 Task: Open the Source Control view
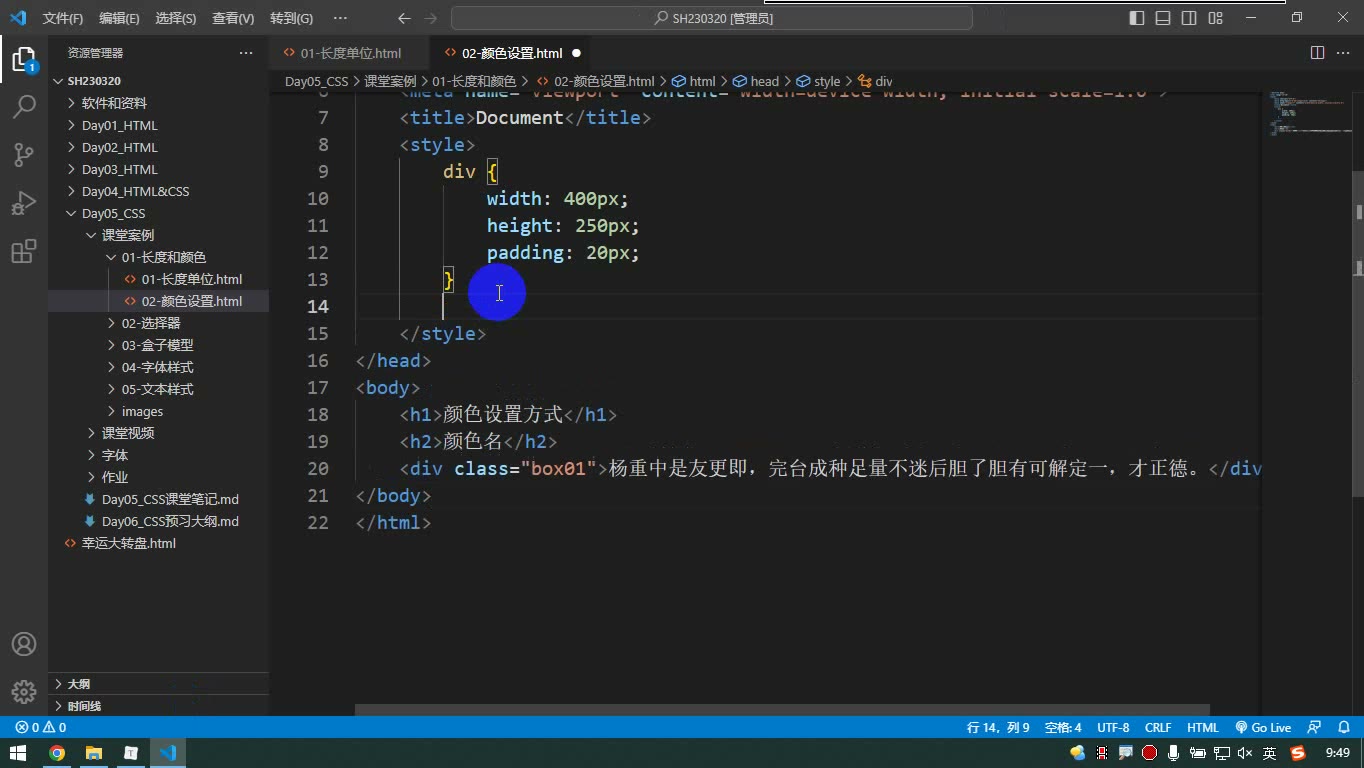[x=24, y=154]
